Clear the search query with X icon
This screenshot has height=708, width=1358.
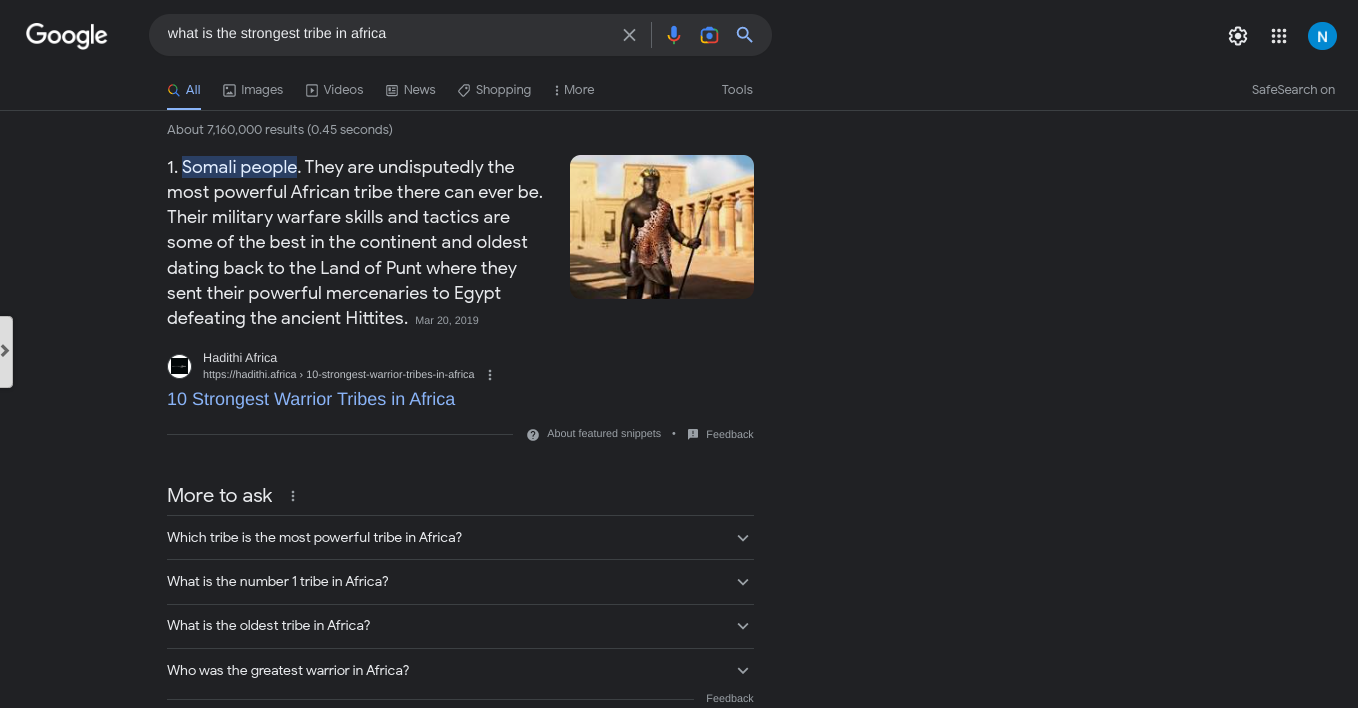pos(629,35)
